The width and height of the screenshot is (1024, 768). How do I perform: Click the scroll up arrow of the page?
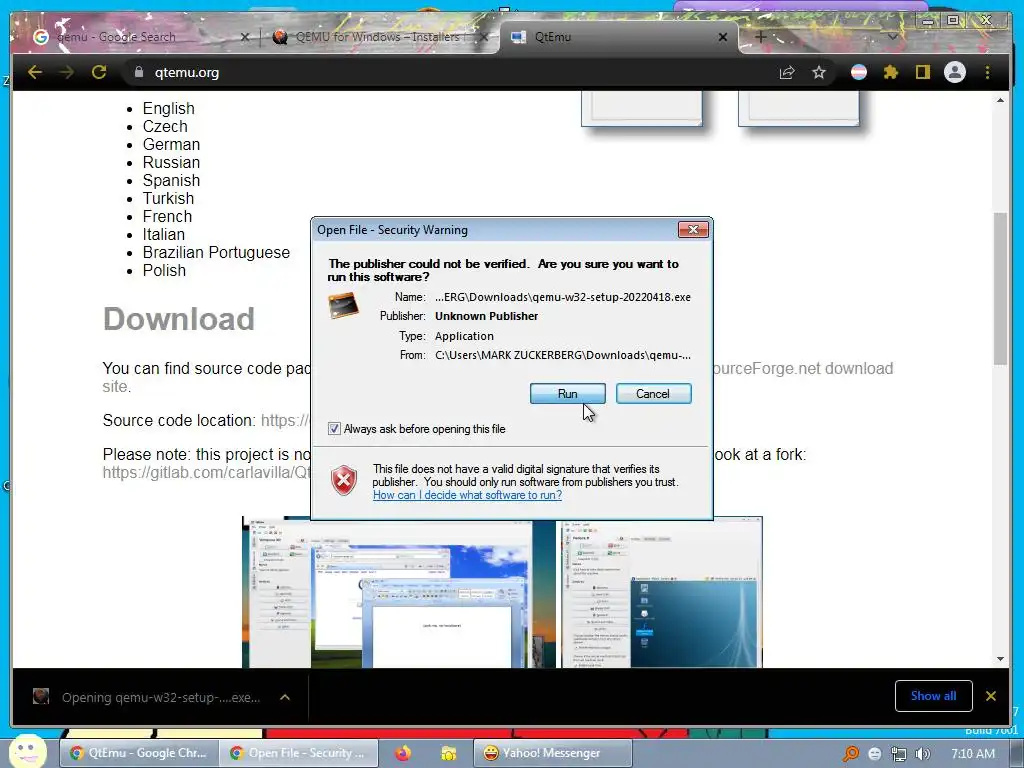click(x=1000, y=100)
